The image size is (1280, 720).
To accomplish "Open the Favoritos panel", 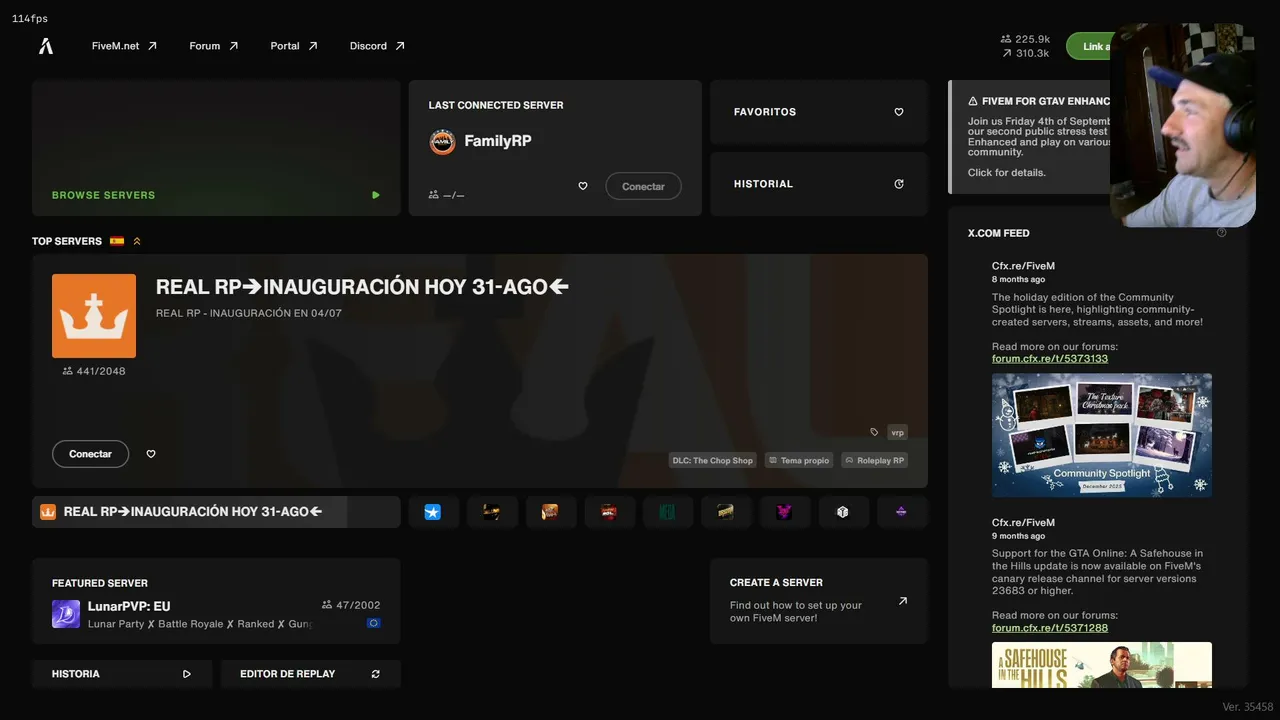I will (819, 112).
